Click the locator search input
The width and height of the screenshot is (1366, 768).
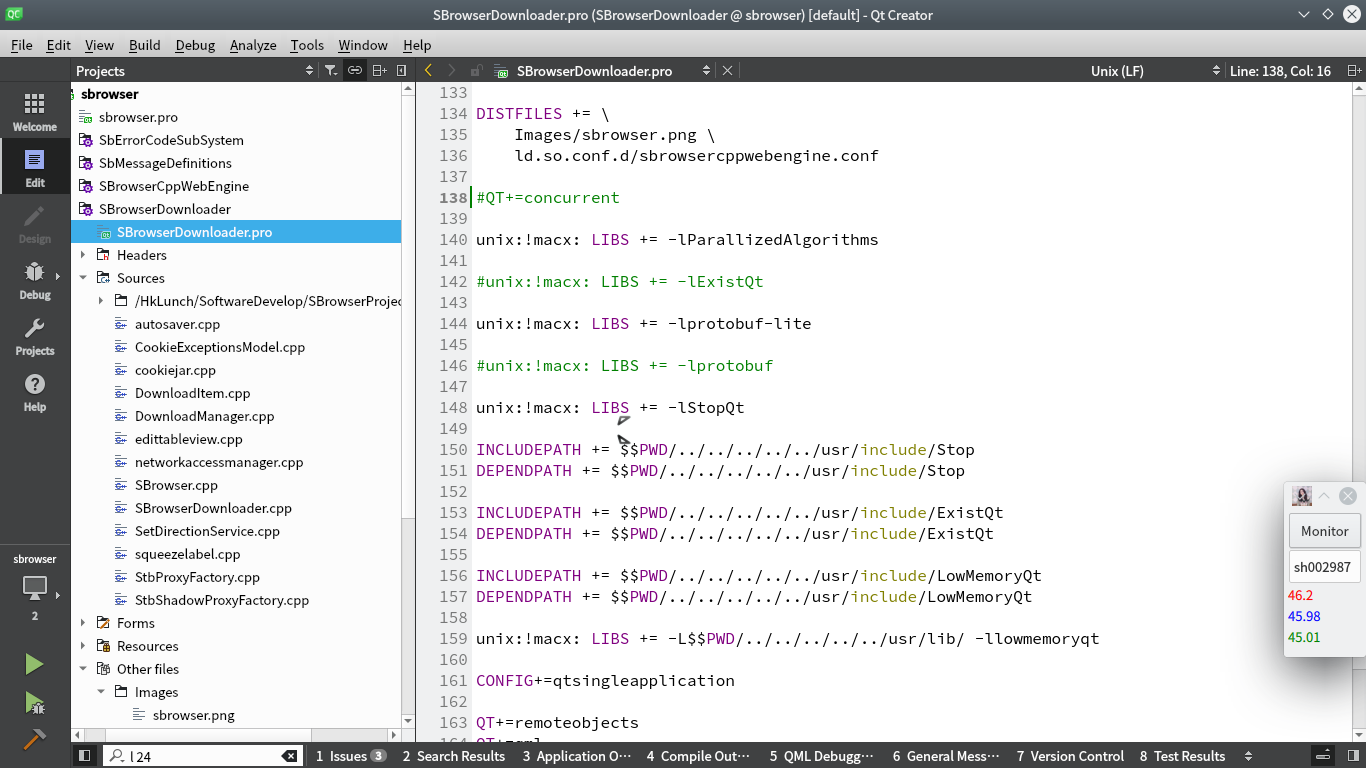click(203, 757)
